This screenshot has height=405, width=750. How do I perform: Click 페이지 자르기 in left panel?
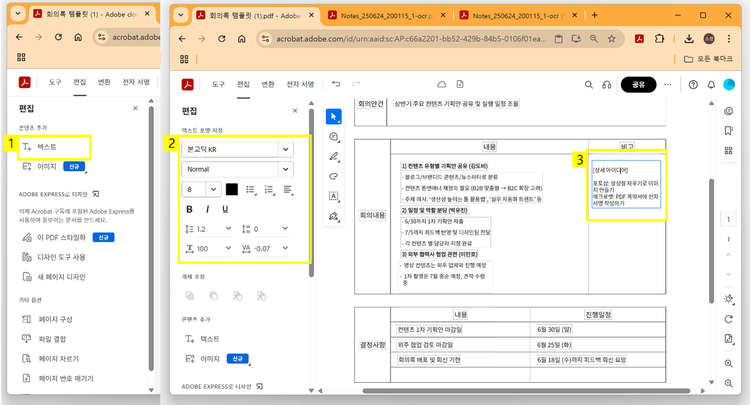(x=58, y=359)
